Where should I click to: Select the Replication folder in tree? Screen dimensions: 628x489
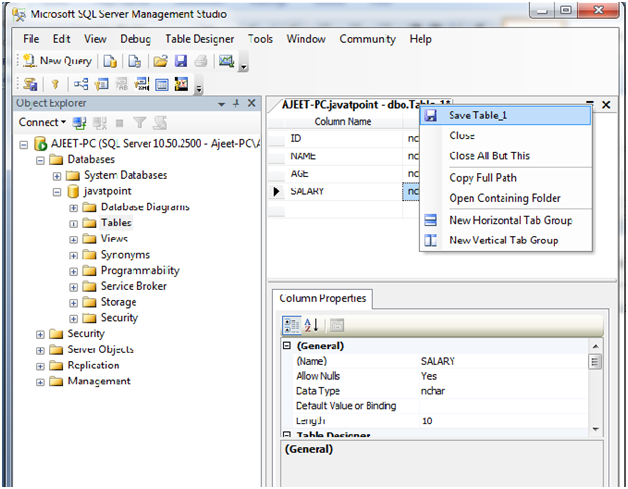click(93, 365)
